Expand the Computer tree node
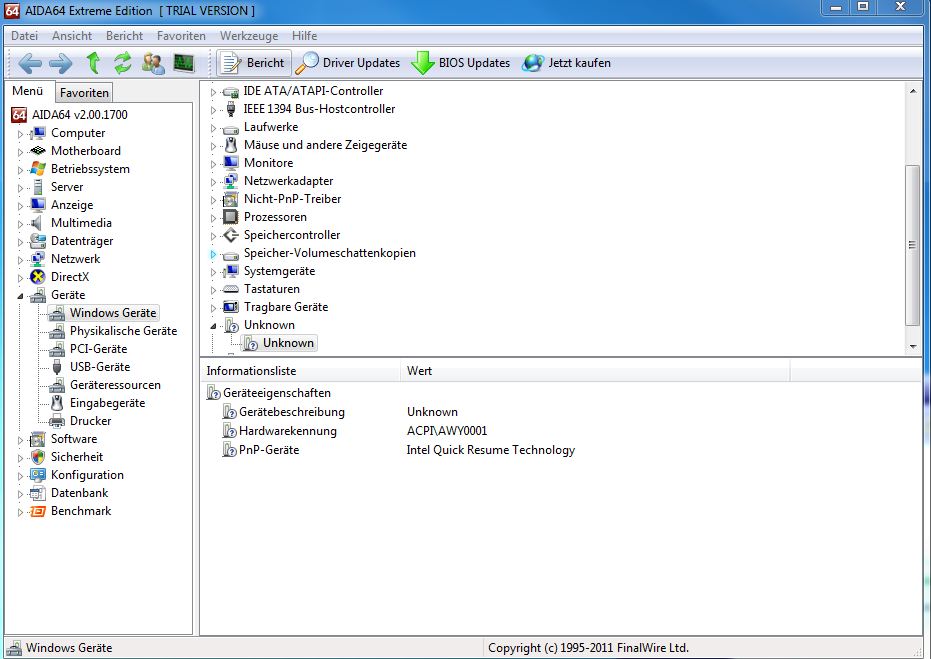The image size is (931, 659). point(20,134)
